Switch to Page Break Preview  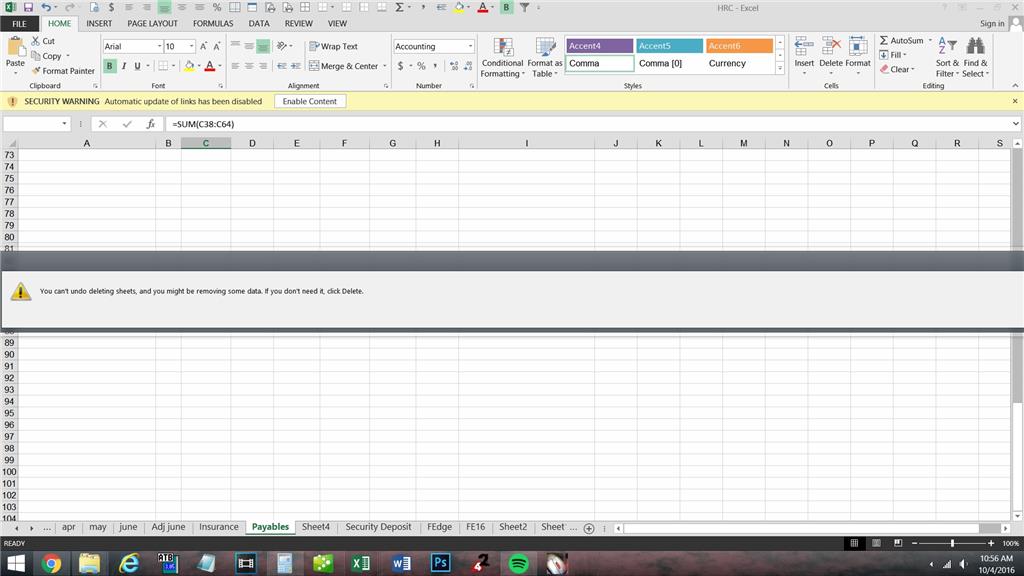898,543
